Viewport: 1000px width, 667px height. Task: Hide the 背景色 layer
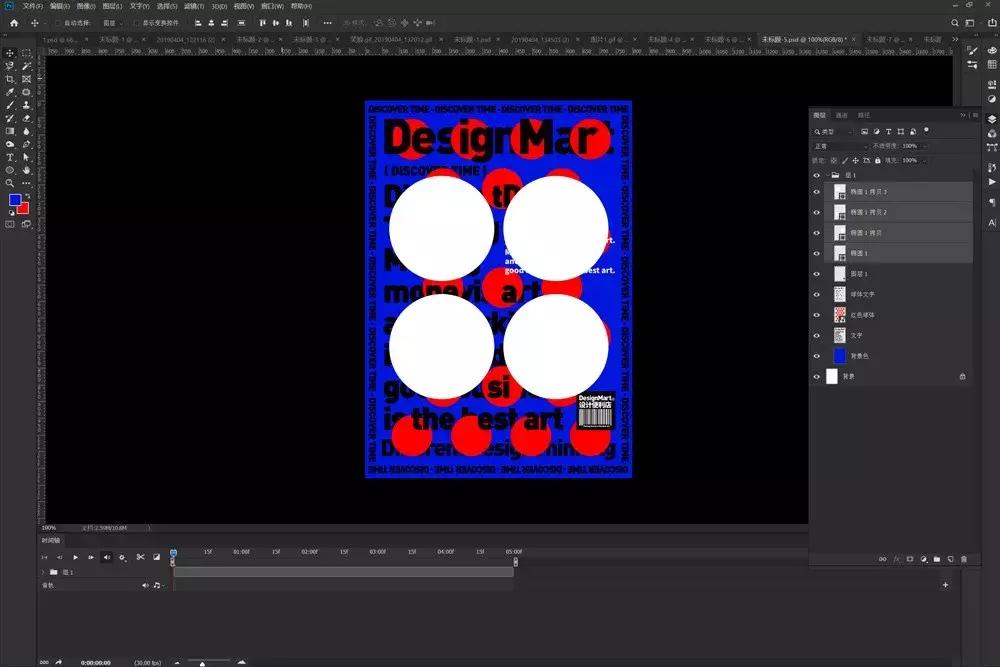(x=817, y=356)
